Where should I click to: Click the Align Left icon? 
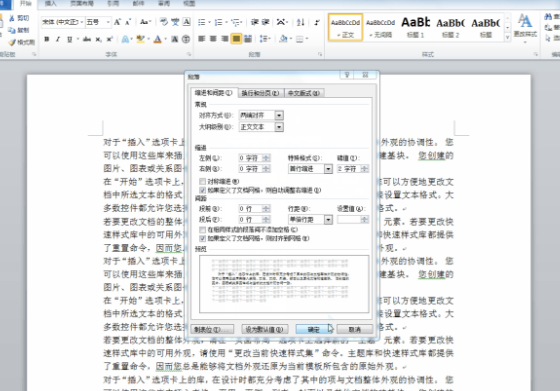(202, 39)
